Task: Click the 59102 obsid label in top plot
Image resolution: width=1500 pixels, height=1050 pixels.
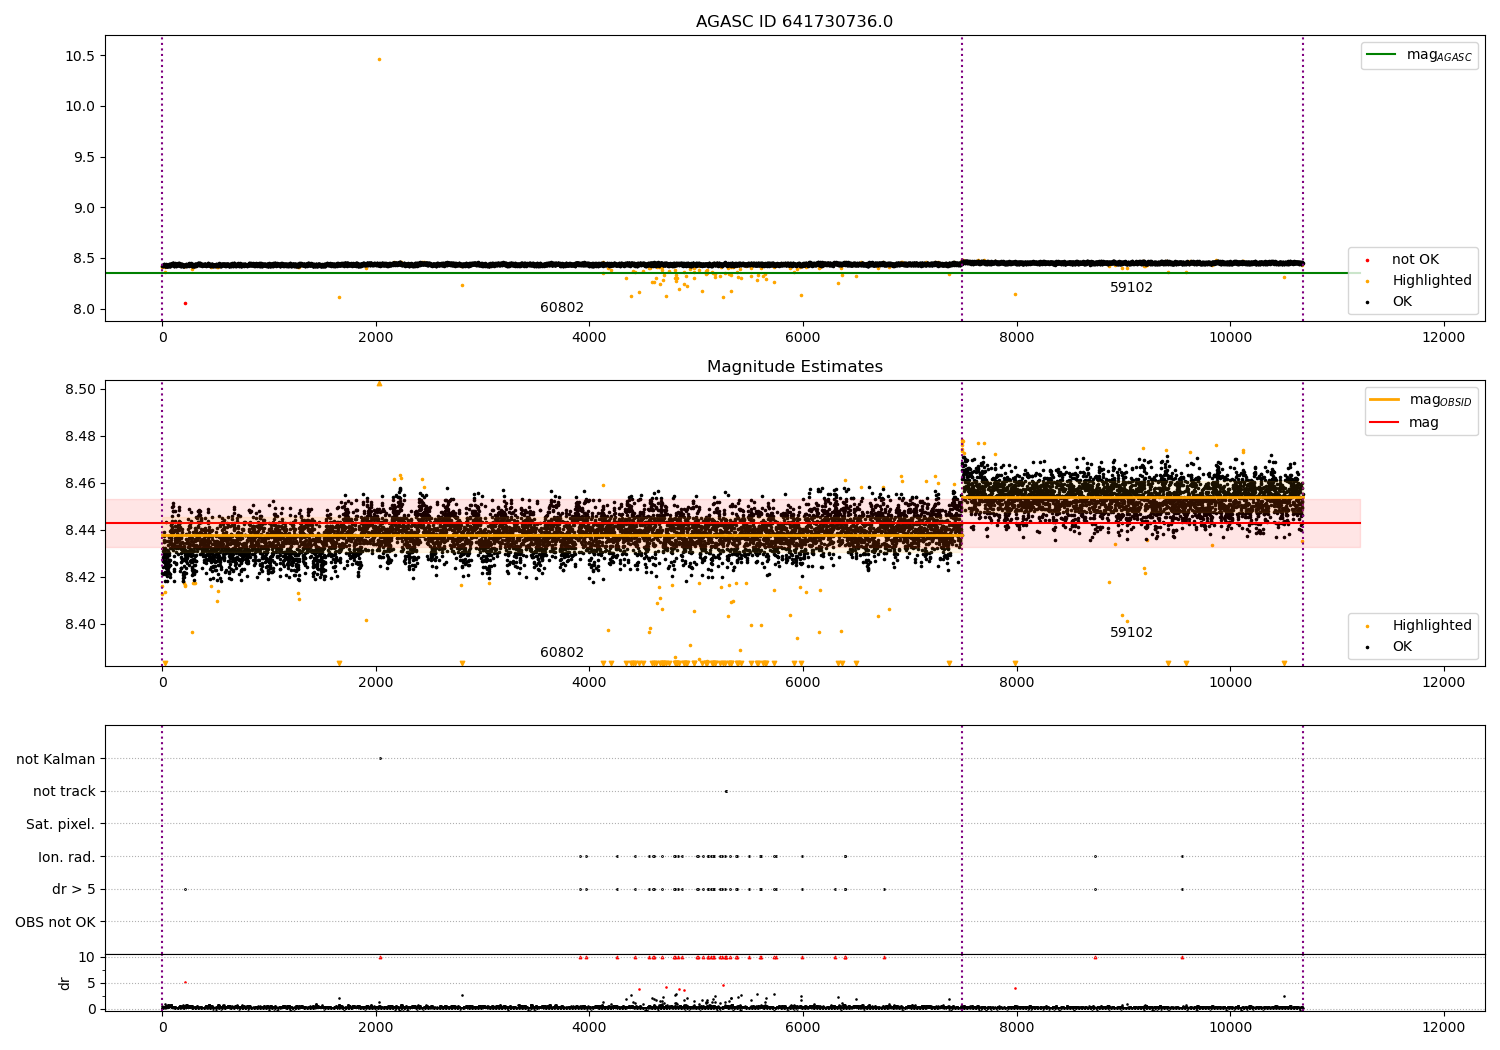Action: pos(1131,288)
